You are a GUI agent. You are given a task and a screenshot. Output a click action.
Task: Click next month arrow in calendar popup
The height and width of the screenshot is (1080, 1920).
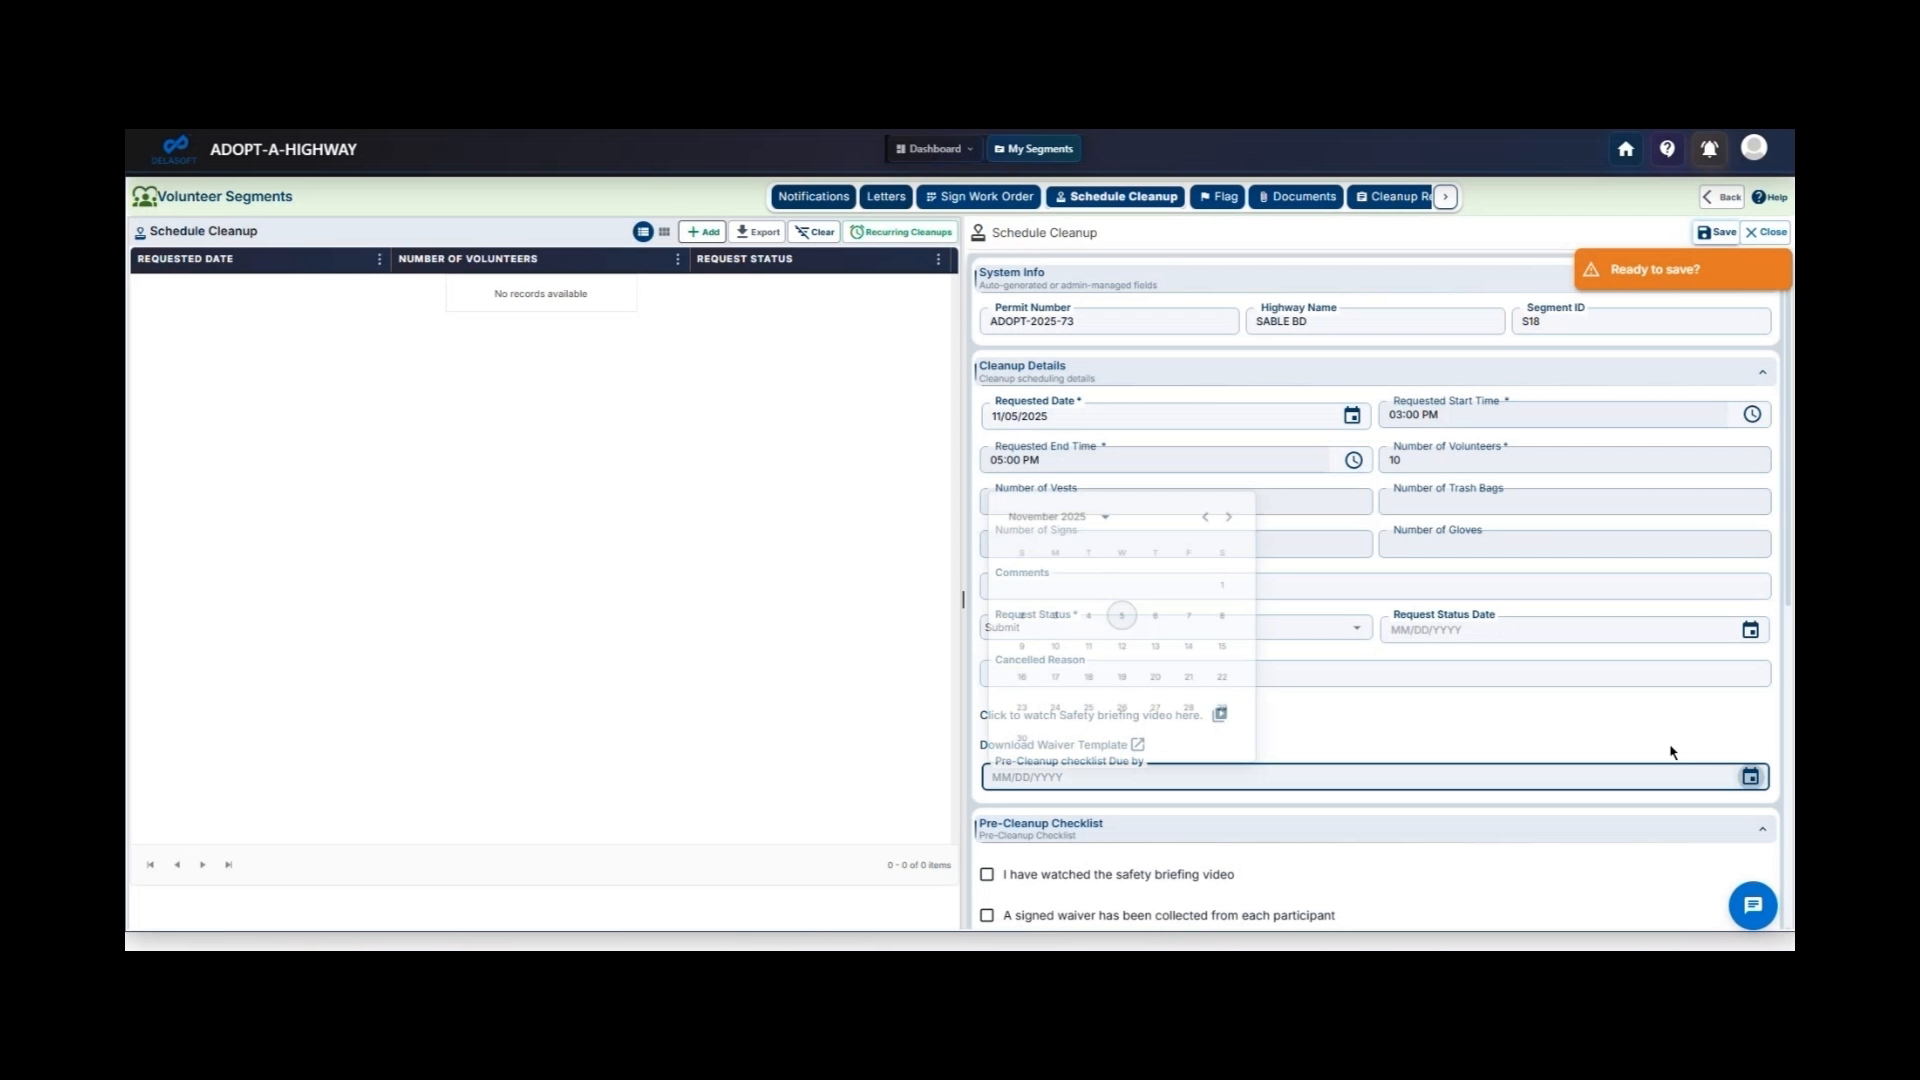[1229, 517]
